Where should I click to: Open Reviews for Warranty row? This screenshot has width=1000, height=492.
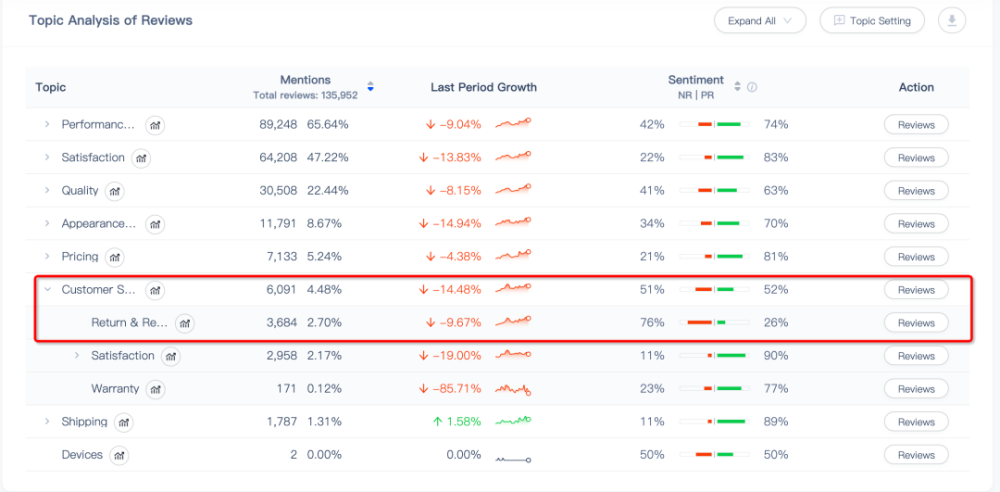[x=916, y=389]
